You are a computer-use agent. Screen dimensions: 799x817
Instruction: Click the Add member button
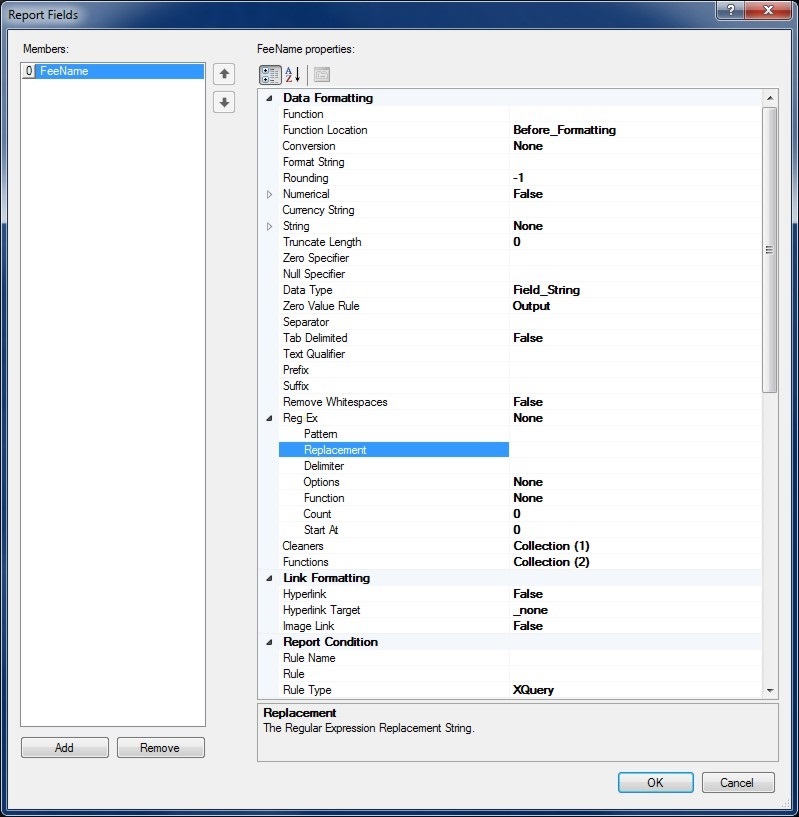(64, 748)
